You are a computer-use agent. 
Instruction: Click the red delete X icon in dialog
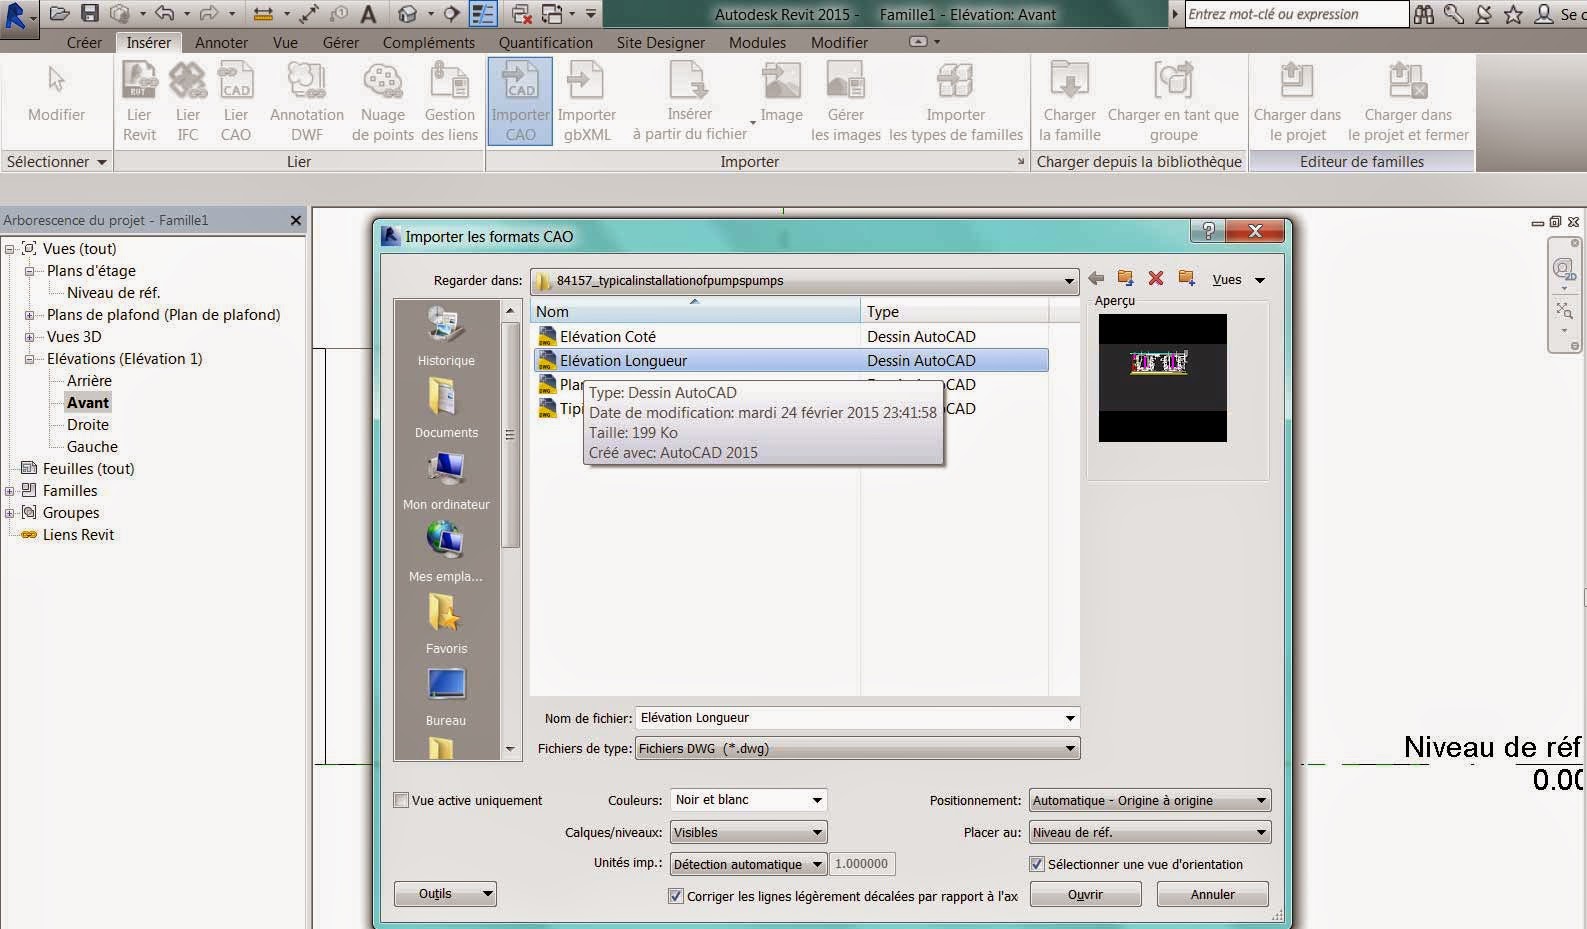point(1156,279)
